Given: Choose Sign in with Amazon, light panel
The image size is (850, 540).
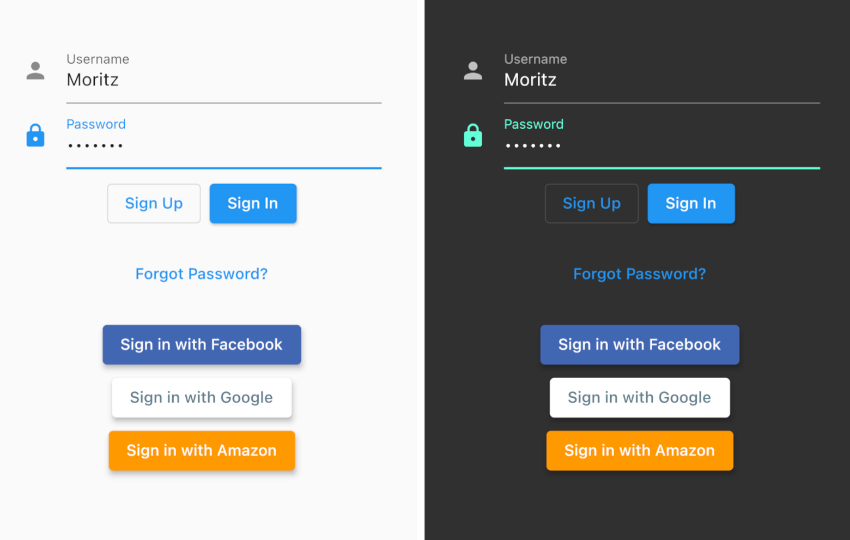Looking at the screenshot, I should coord(202,451).
